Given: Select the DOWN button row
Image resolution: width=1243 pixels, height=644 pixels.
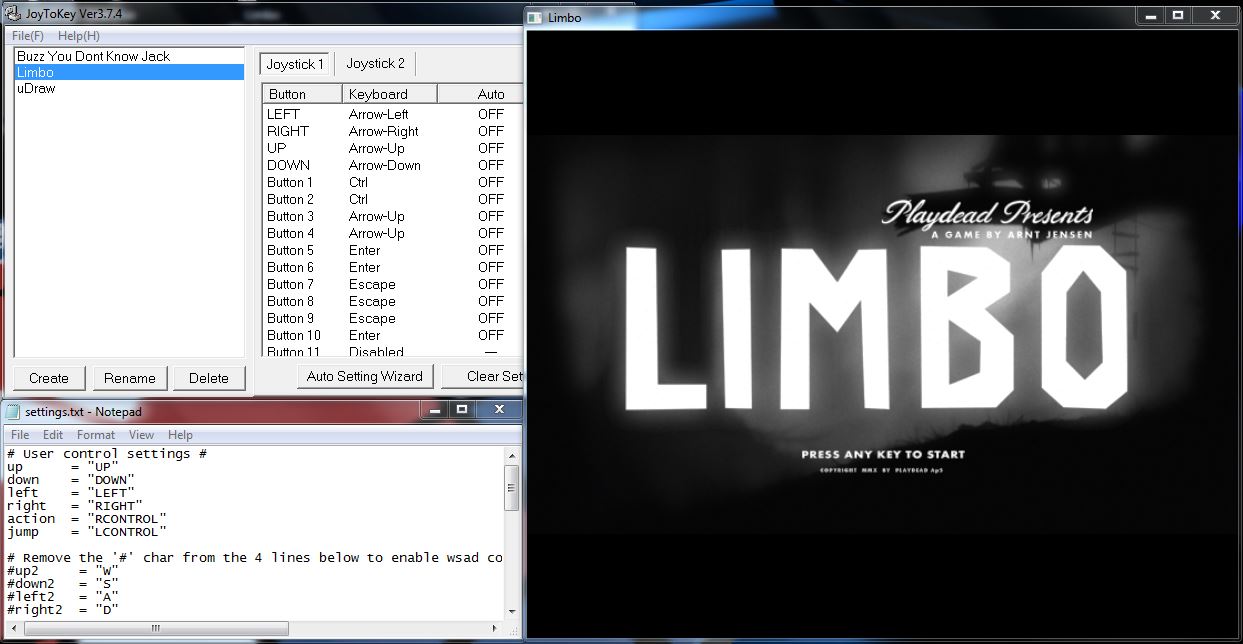Looking at the screenshot, I should pyautogui.click(x=392, y=165).
